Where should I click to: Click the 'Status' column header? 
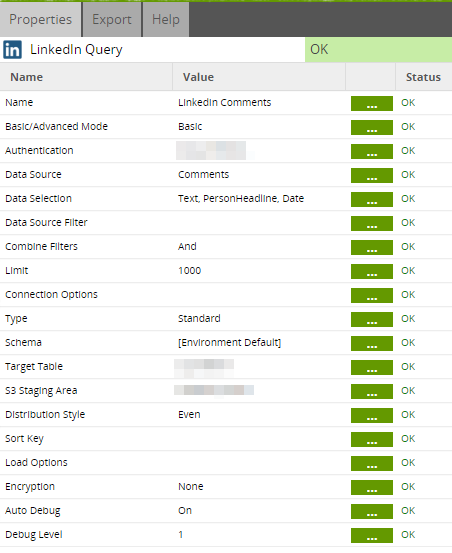tap(423, 77)
